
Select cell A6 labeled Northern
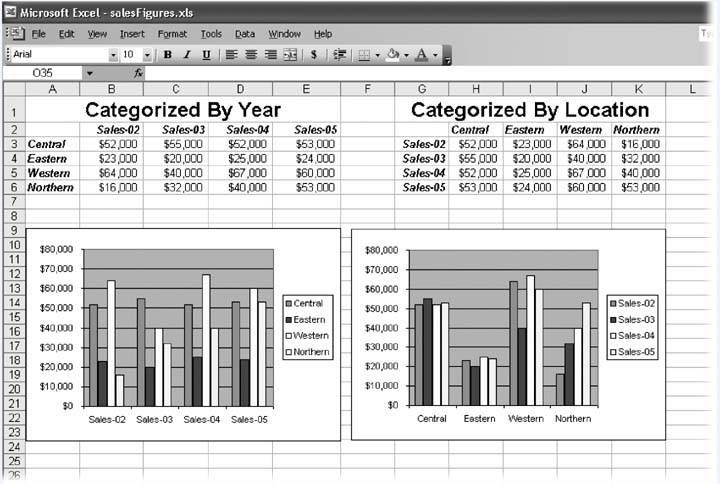coord(52,187)
